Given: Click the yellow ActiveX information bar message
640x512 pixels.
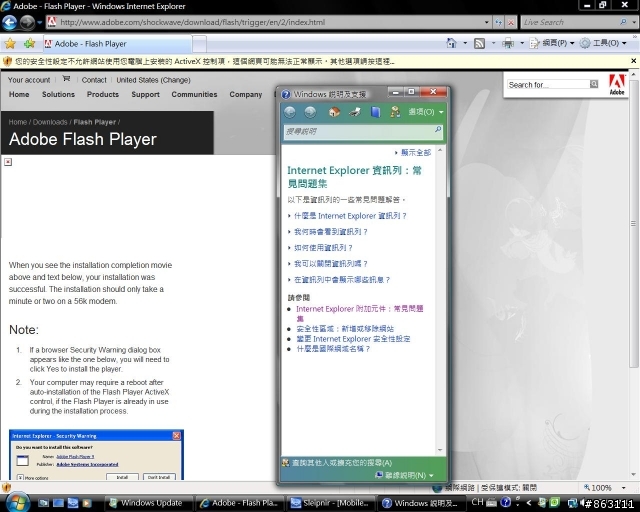Looking at the screenshot, I should (205, 62).
